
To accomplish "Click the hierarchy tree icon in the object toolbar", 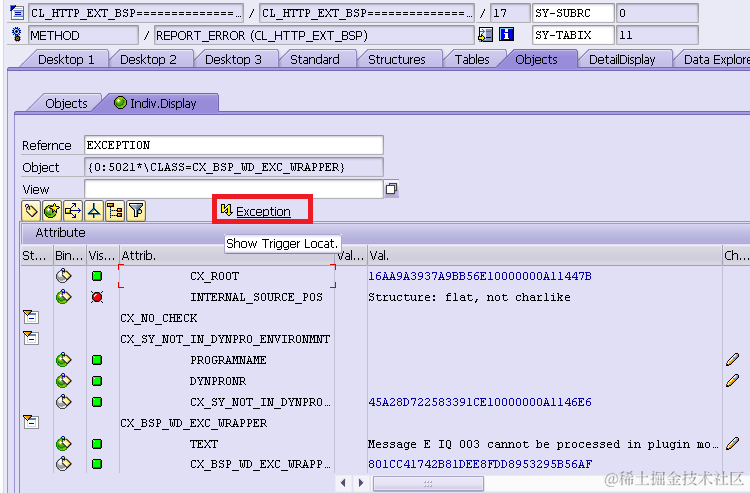I will (115, 210).
